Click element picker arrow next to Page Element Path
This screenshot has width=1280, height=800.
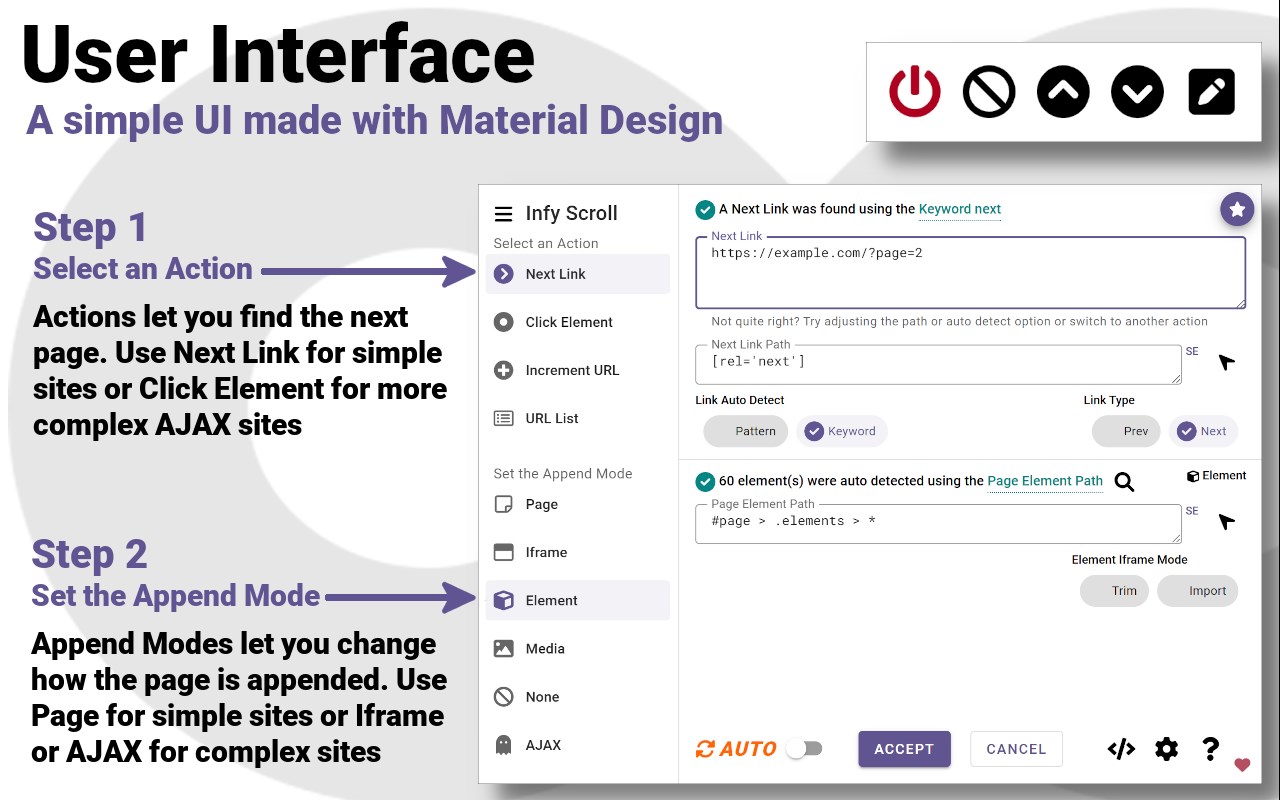click(x=1226, y=522)
